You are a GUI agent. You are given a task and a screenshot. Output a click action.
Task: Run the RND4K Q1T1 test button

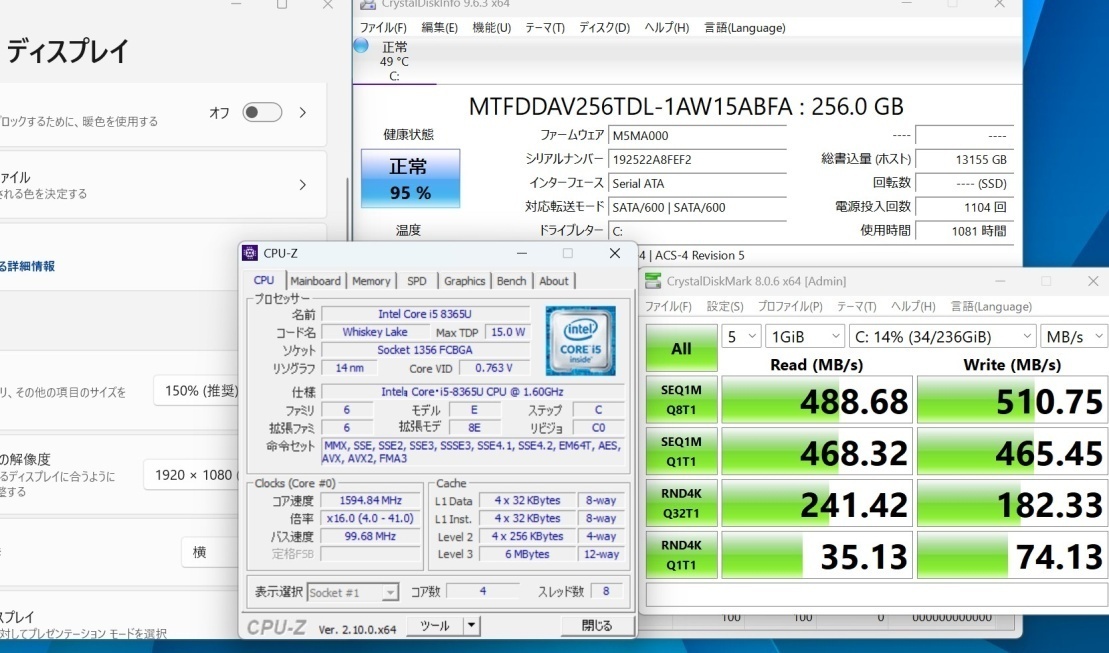tap(682, 555)
